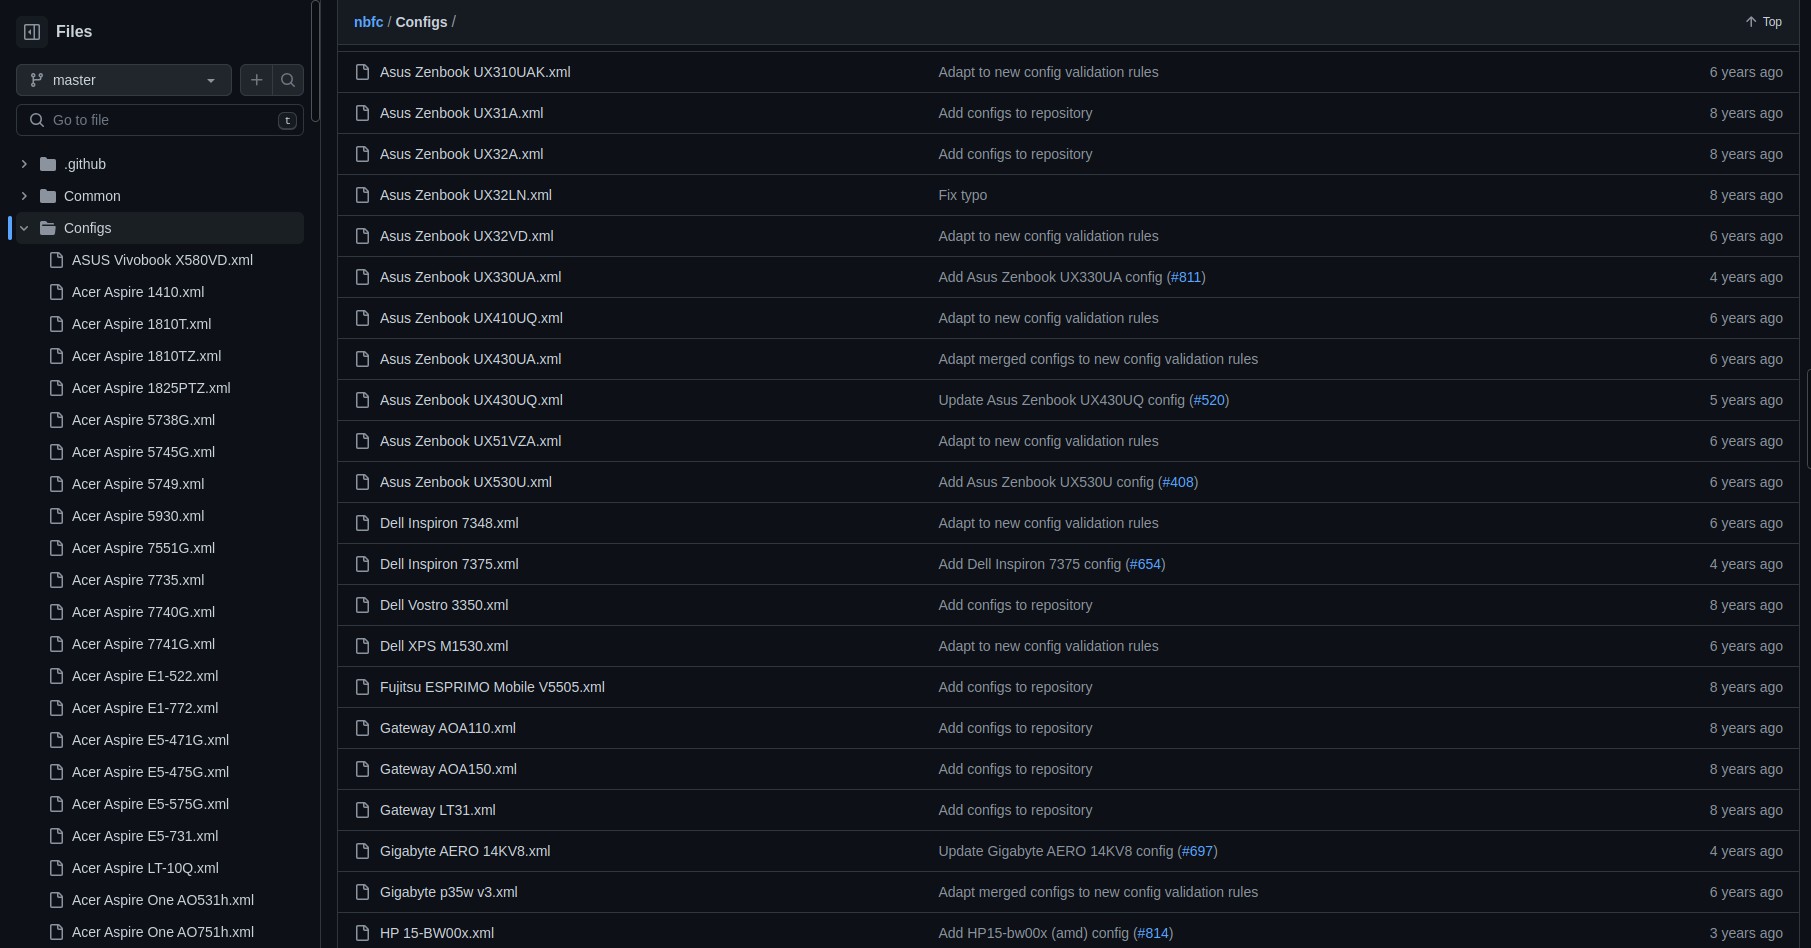The height and width of the screenshot is (948, 1811).
Task: Open Asus Zenbook UX32LN.xml file
Action: (x=465, y=195)
